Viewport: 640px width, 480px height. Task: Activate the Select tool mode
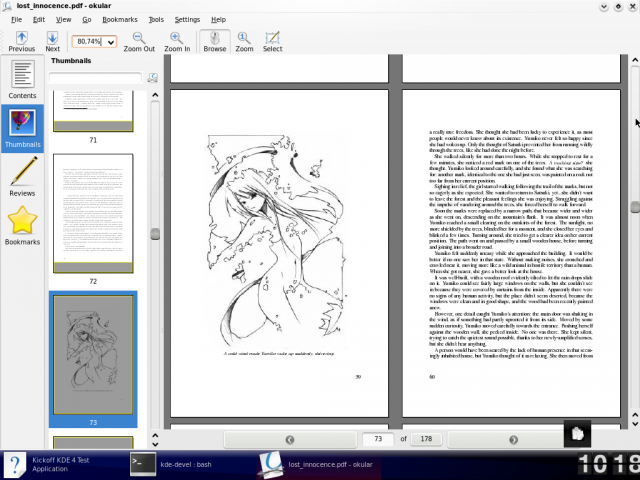272,41
